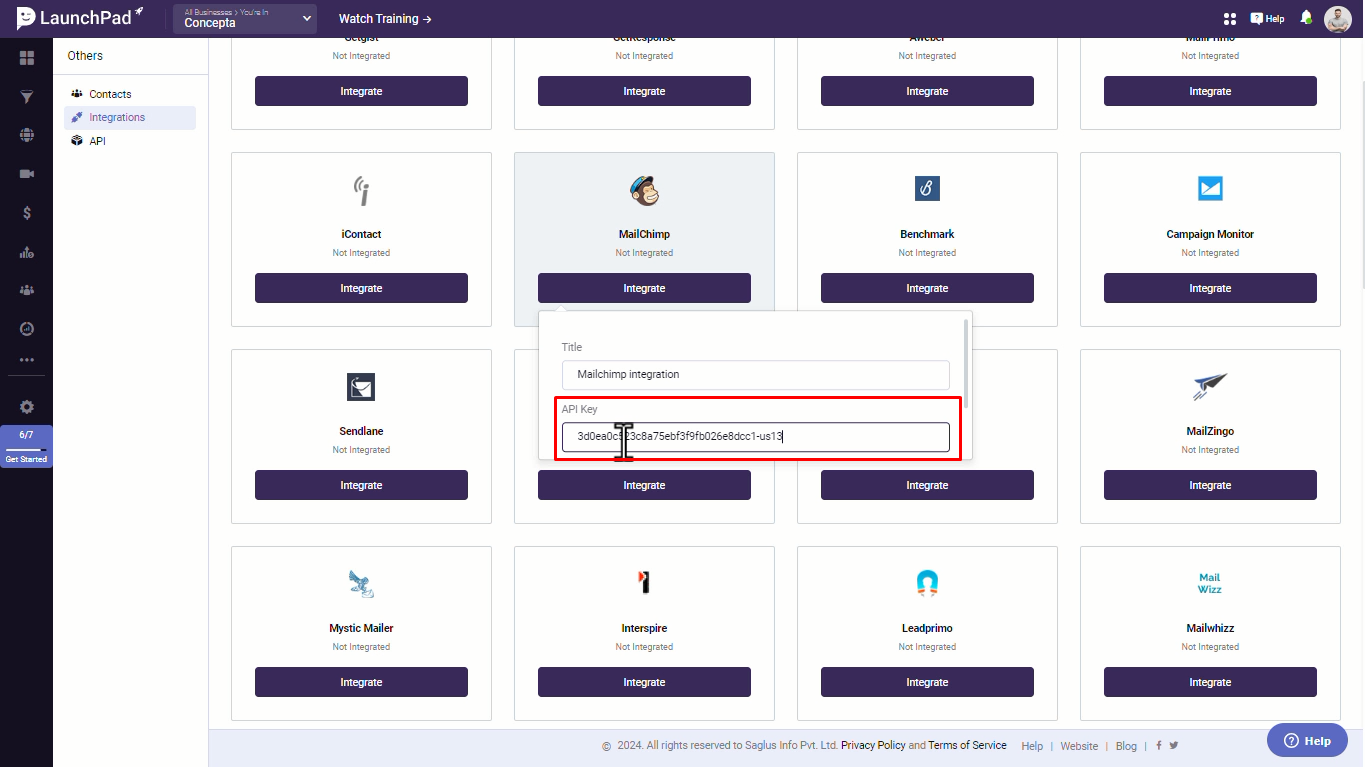Click the Campaign Monitor envelope logo
Viewport: 1365px width, 767px height.
pos(1210,188)
